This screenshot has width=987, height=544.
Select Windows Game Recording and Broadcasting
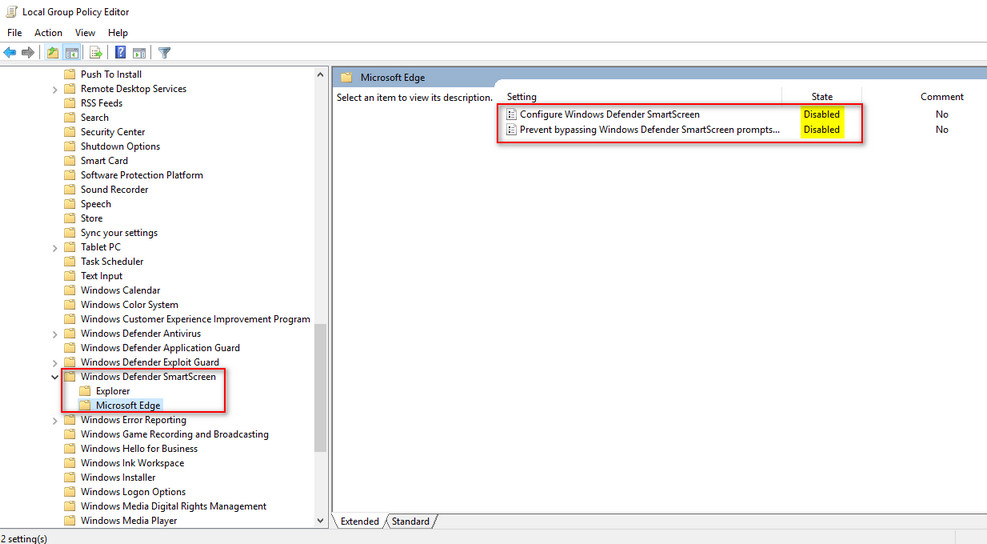174,434
